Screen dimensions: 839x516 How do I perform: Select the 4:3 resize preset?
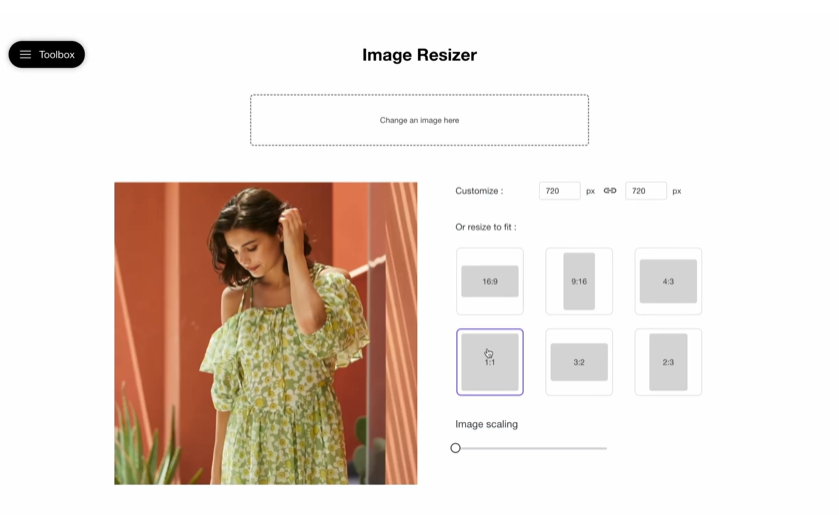(x=668, y=281)
